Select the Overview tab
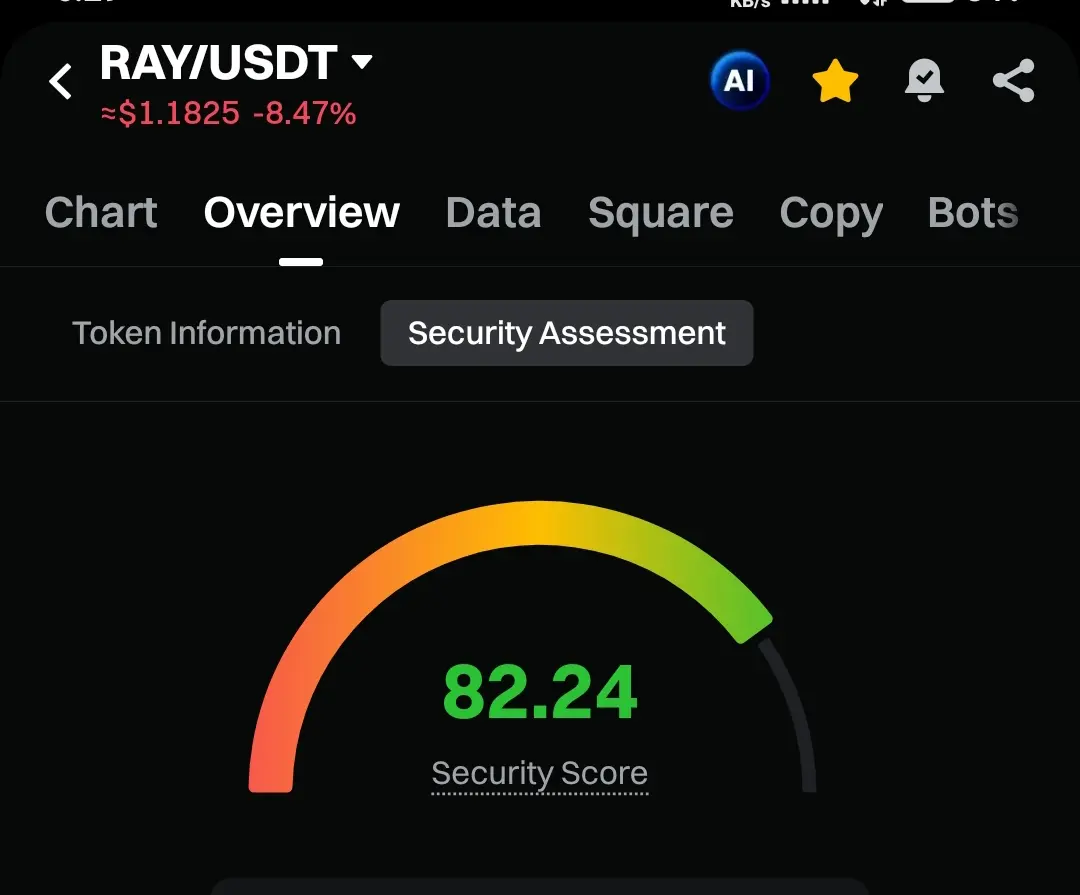 tap(301, 213)
